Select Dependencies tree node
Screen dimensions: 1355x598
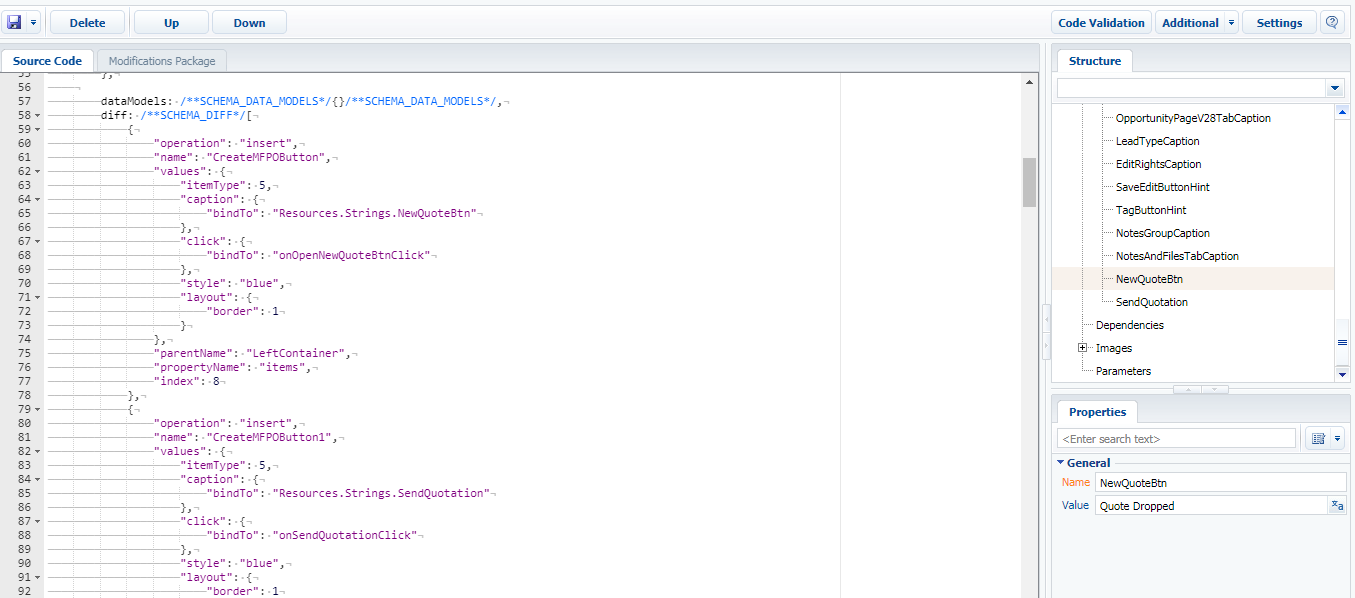coord(1129,325)
